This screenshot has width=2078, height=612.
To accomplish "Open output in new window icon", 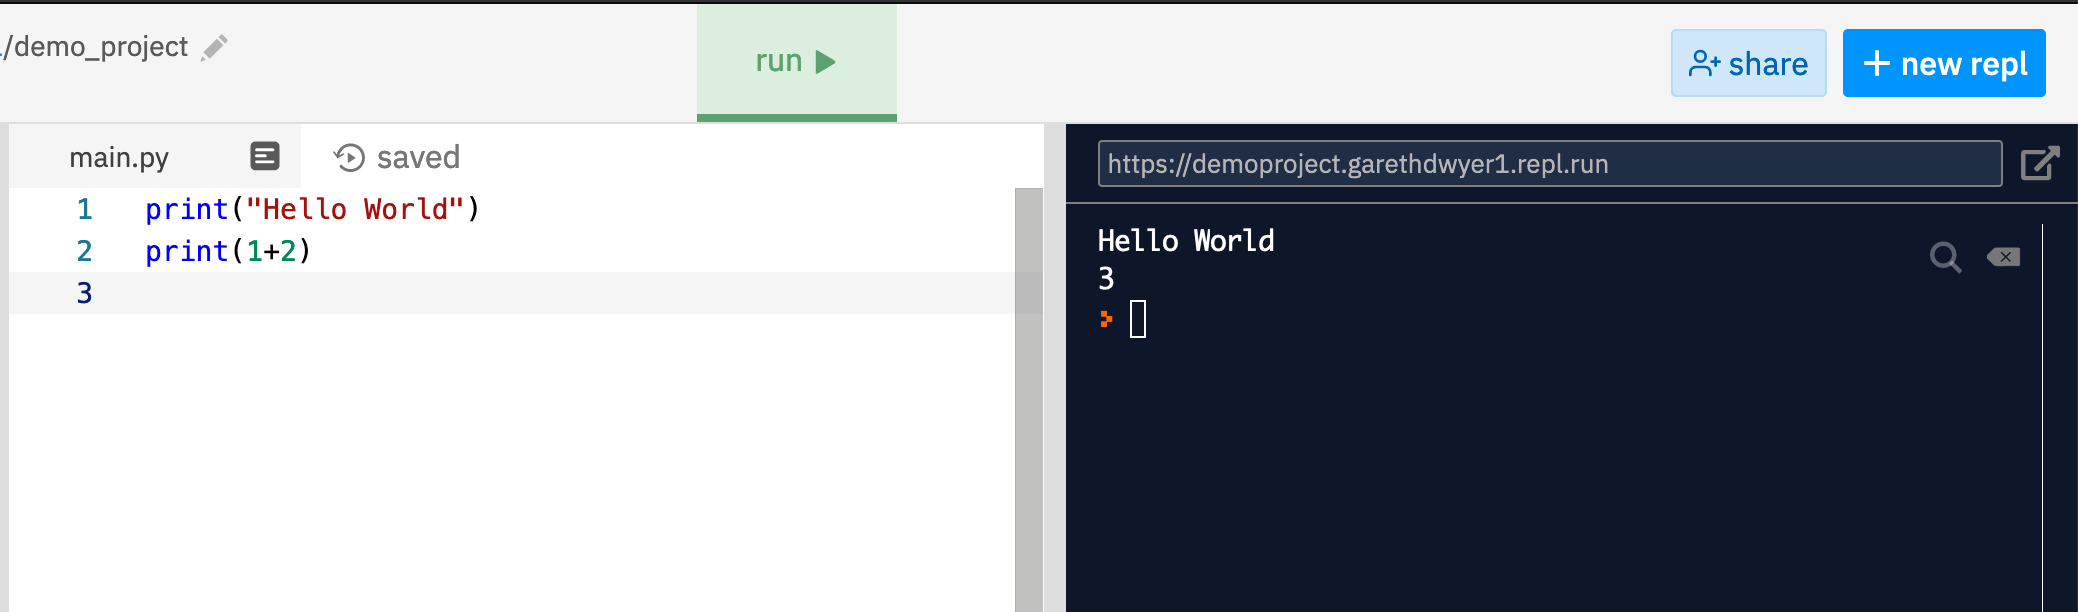I will (2040, 163).
